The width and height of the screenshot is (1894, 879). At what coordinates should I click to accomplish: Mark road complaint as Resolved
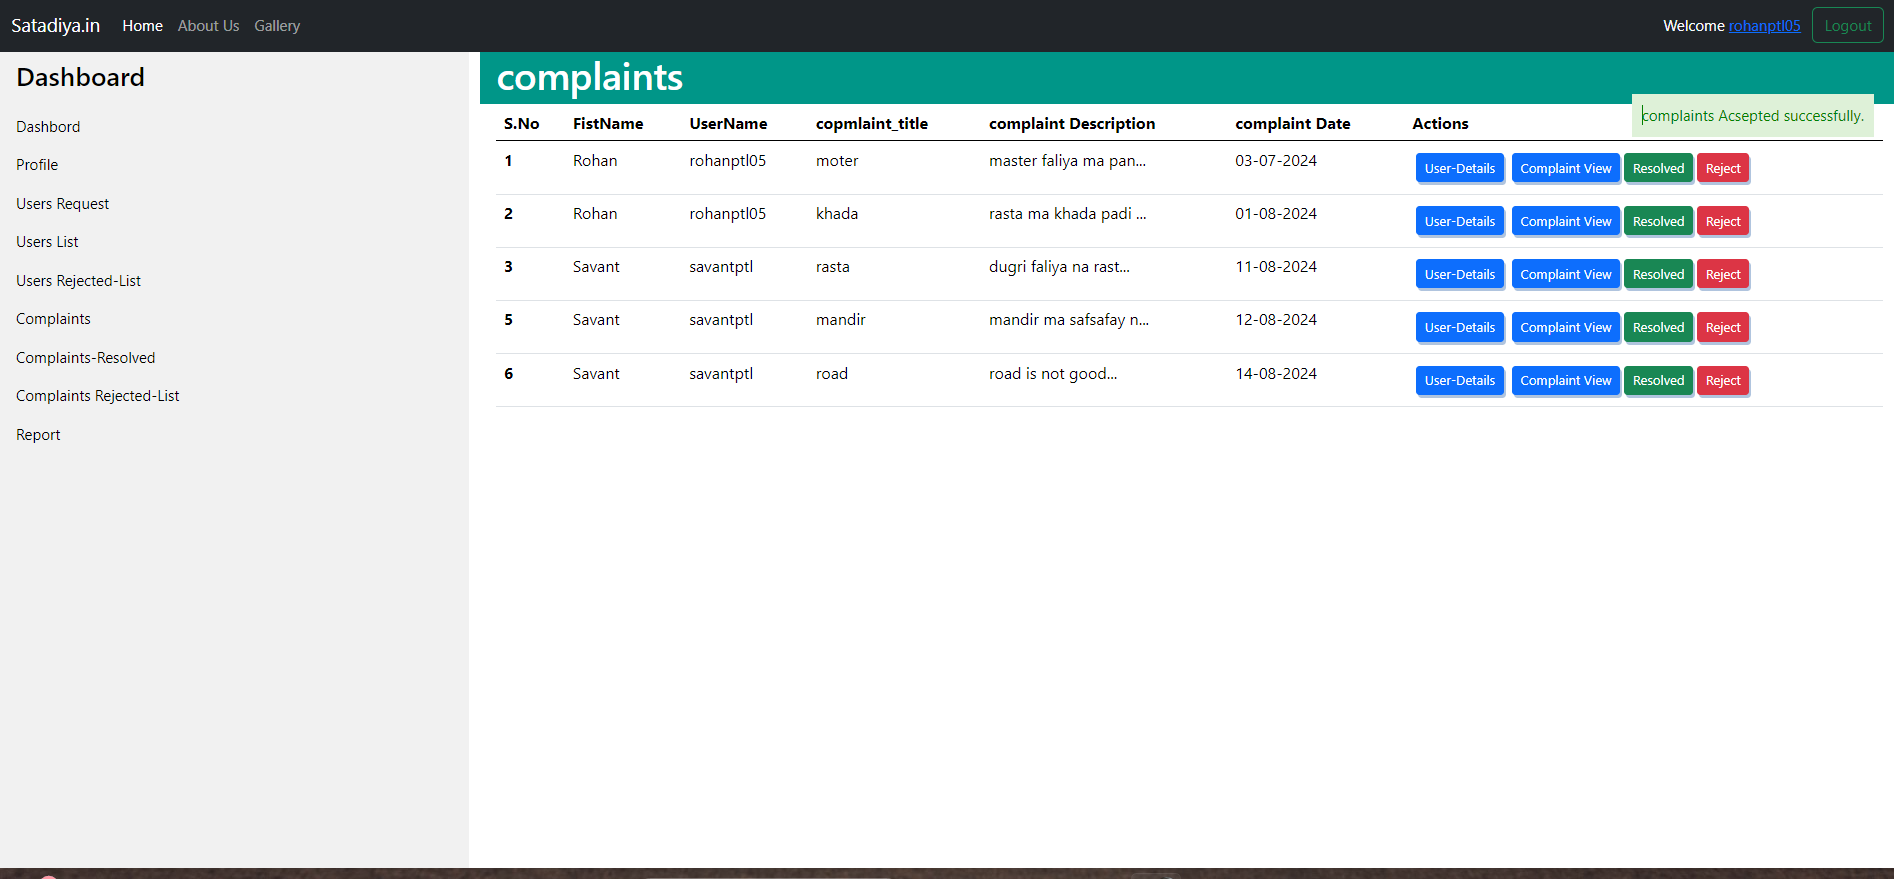(1658, 381)
